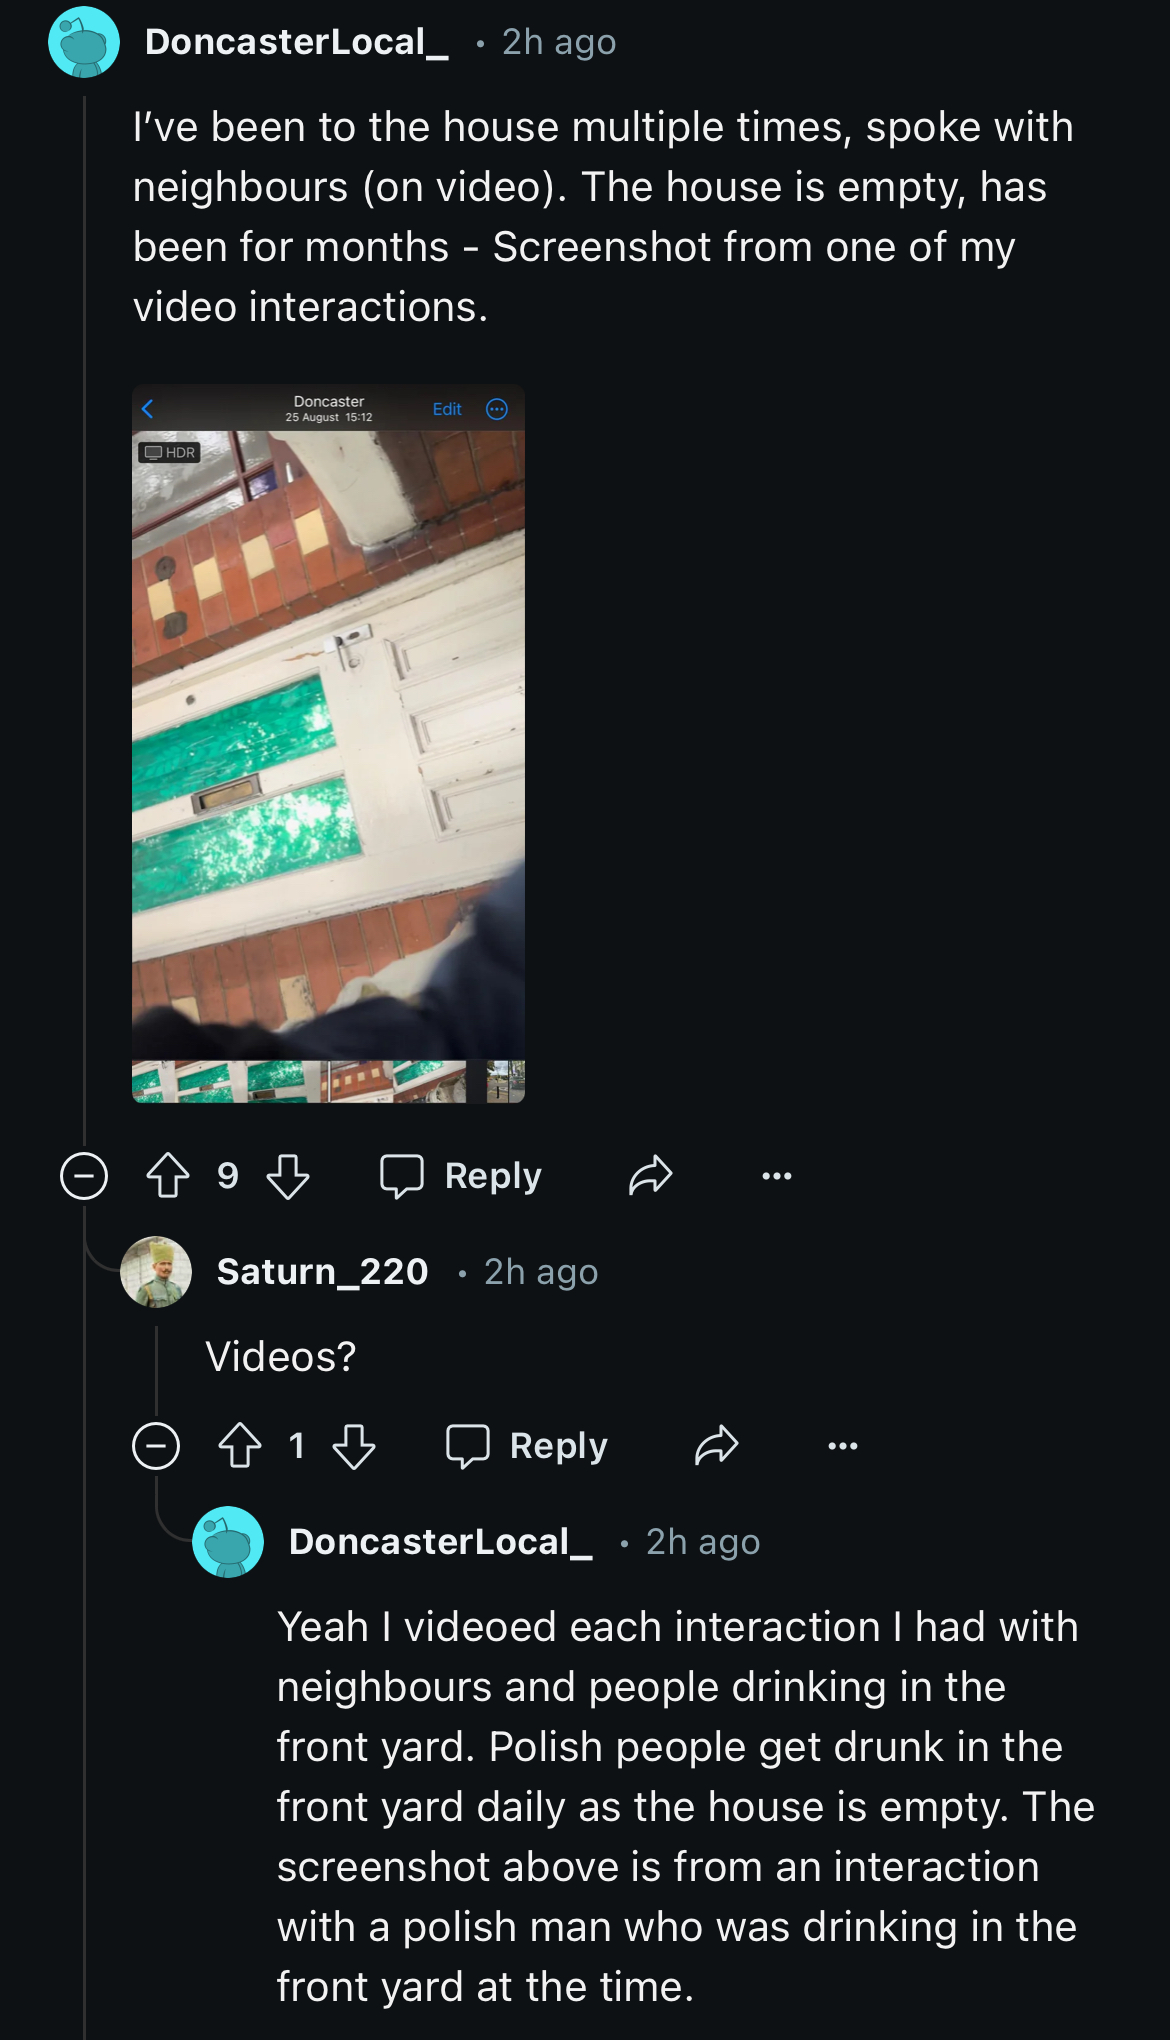
Task: Open more options for the 9-point comment
Action: point(777,1176)
